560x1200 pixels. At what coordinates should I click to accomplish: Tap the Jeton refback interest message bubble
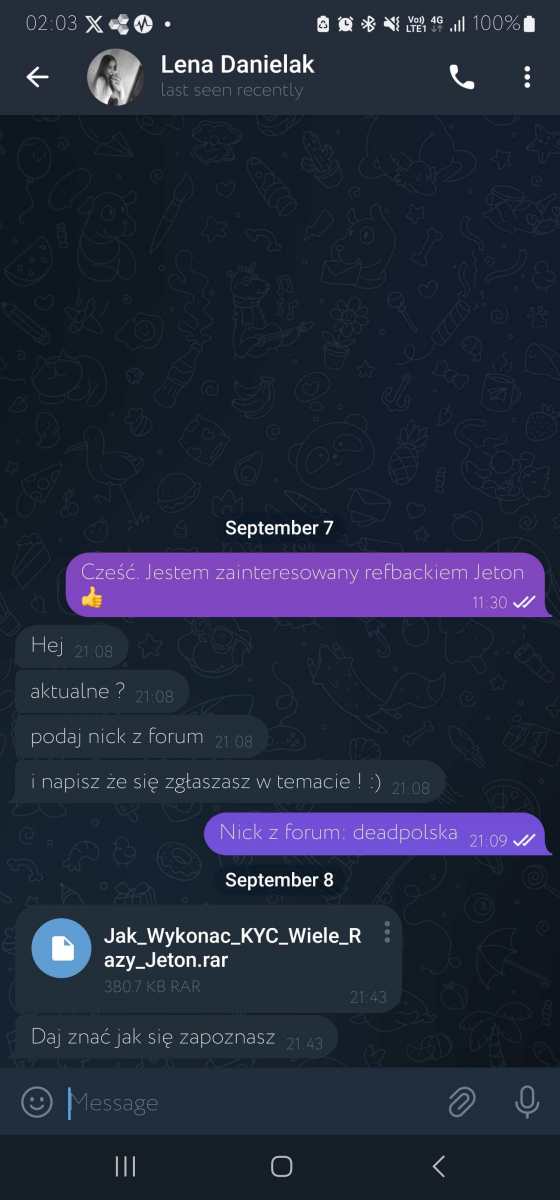pos(308,585)
